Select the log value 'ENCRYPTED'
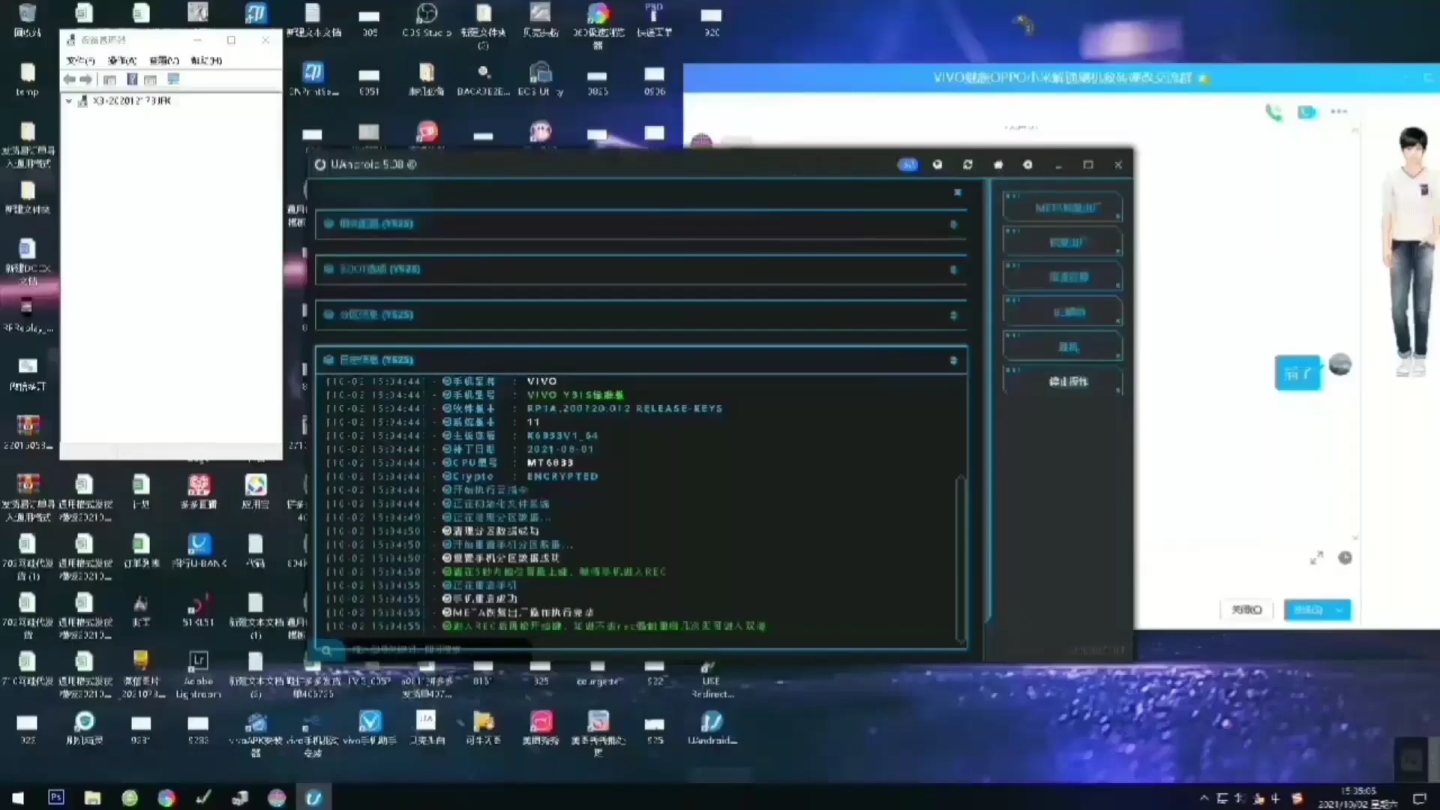The height and width of the screenshot is (810, 1440). pos(563,477)
